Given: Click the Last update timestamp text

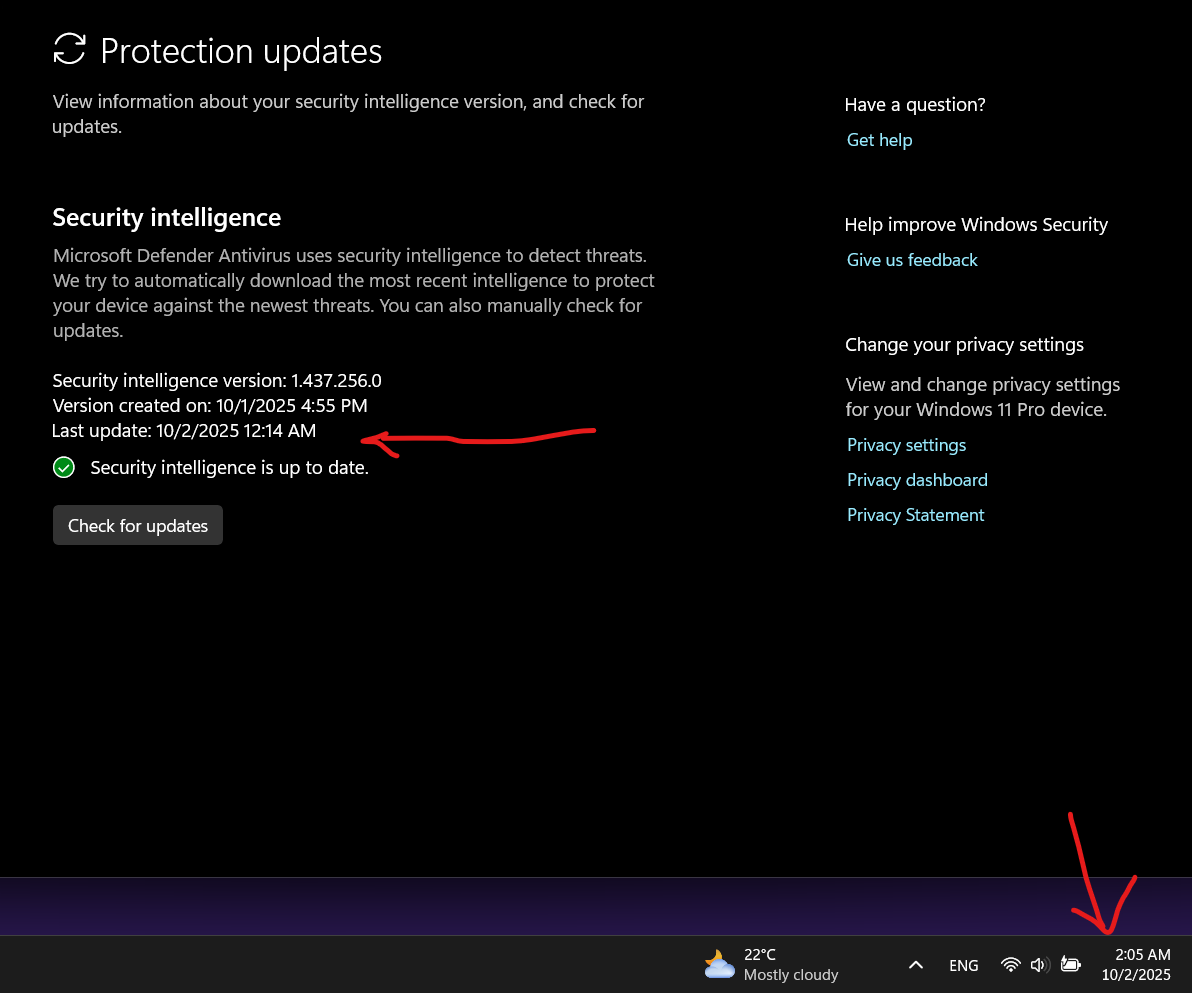Looking at the screenshot, I should point(184,430).
